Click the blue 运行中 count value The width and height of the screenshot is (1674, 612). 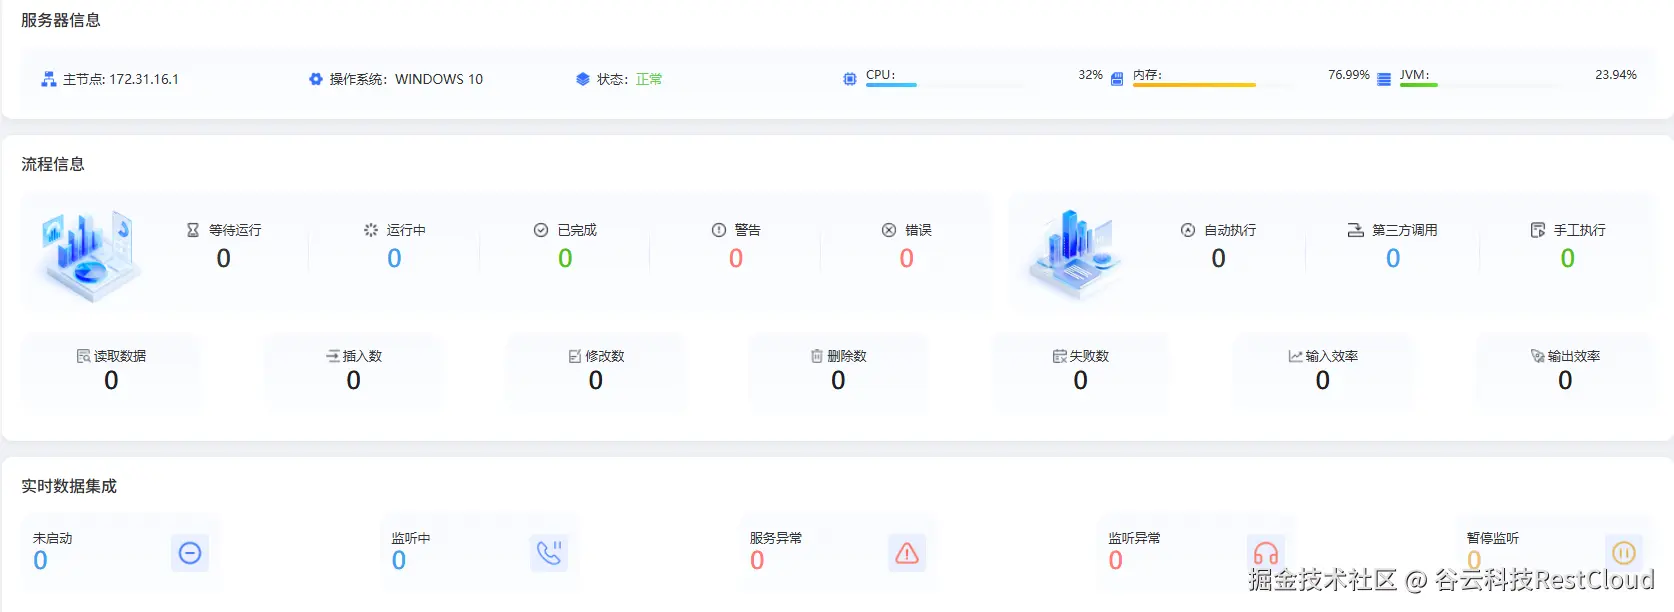coord(395,259)
